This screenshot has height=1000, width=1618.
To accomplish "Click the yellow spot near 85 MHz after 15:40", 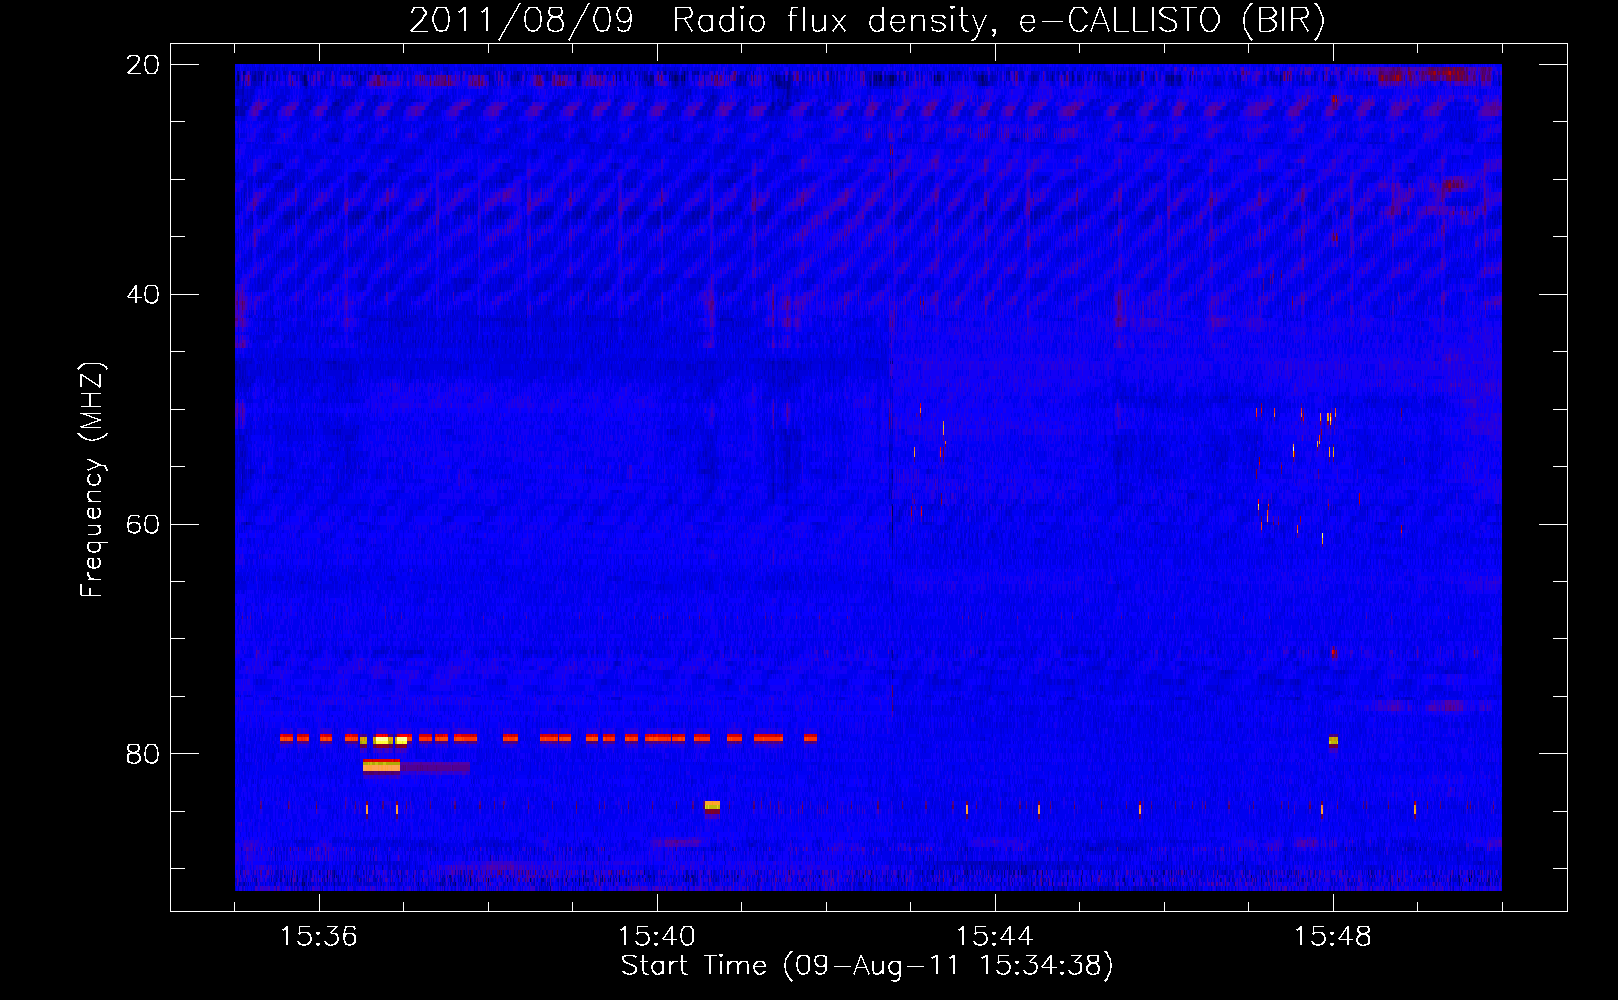I will pyautogui.click(x=712, y=806).
